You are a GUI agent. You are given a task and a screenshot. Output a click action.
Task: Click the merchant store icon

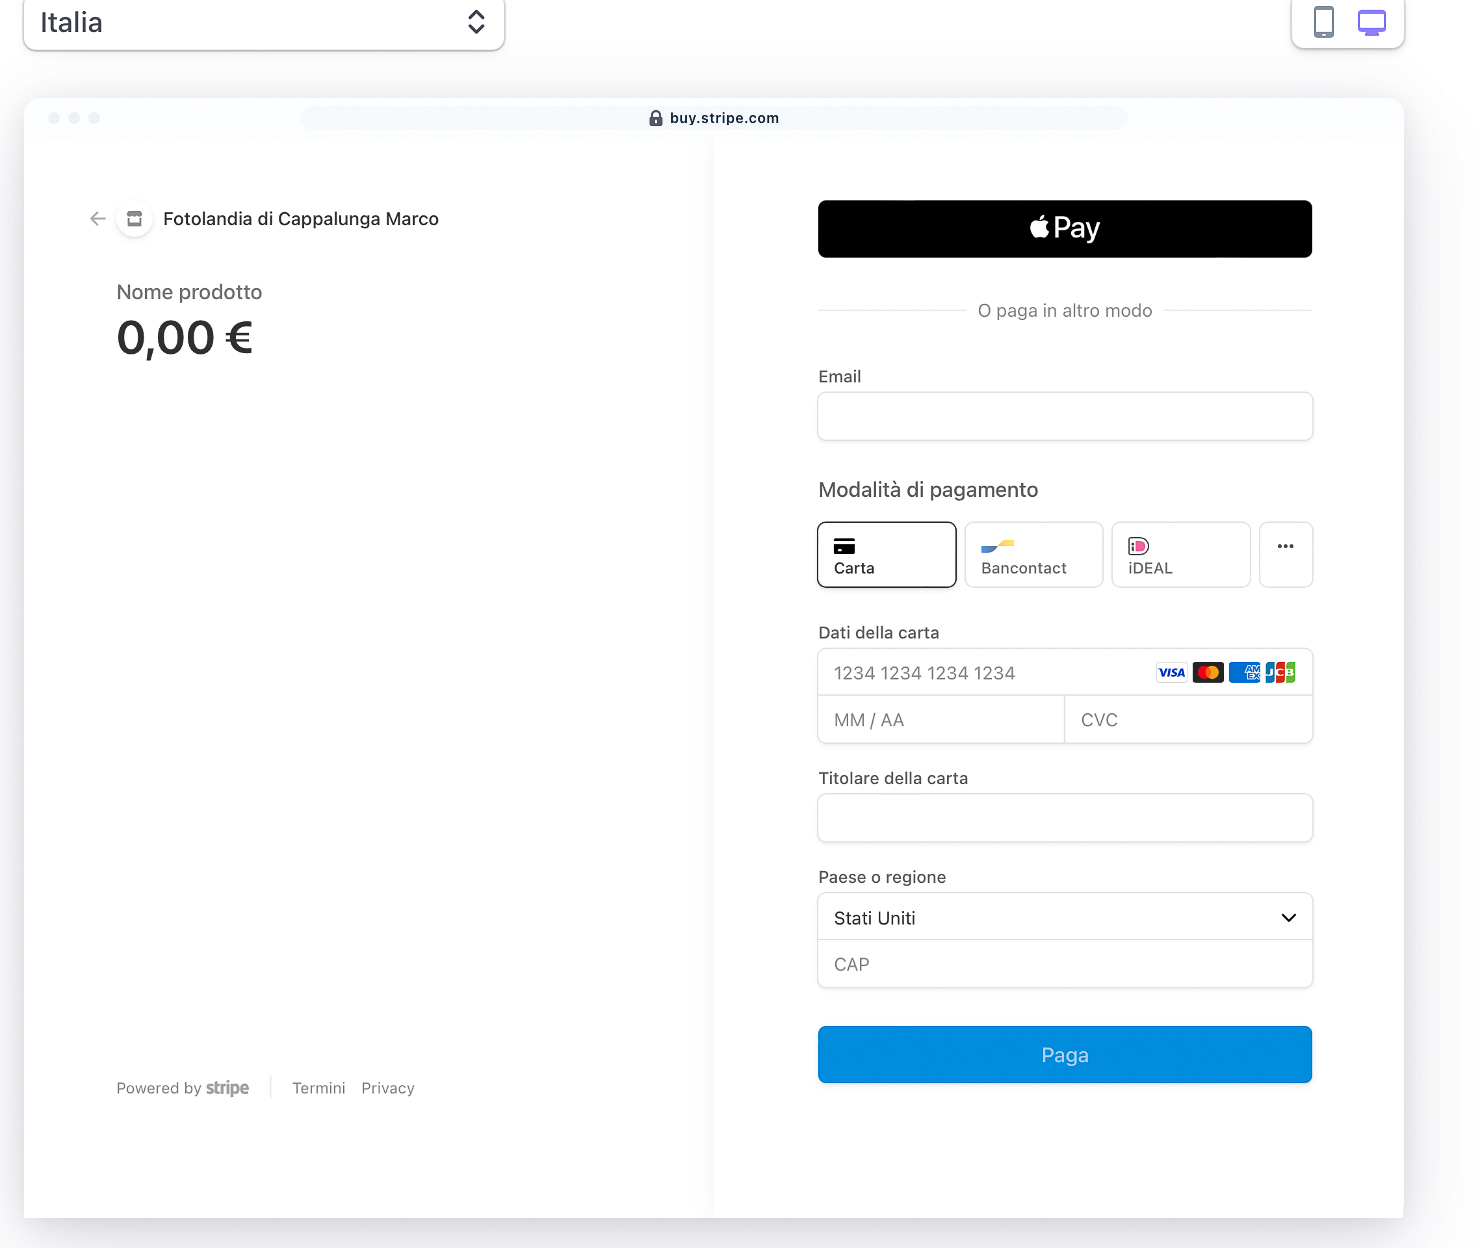tap(135, 219)
